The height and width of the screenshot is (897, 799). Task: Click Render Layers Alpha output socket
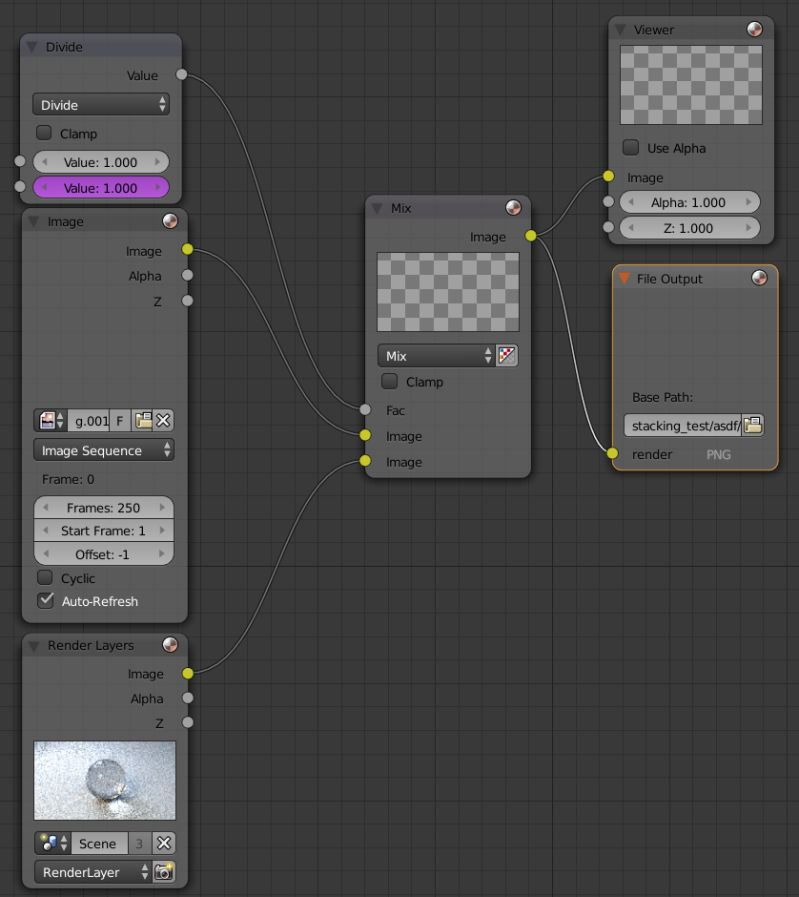tap(188, 698)
